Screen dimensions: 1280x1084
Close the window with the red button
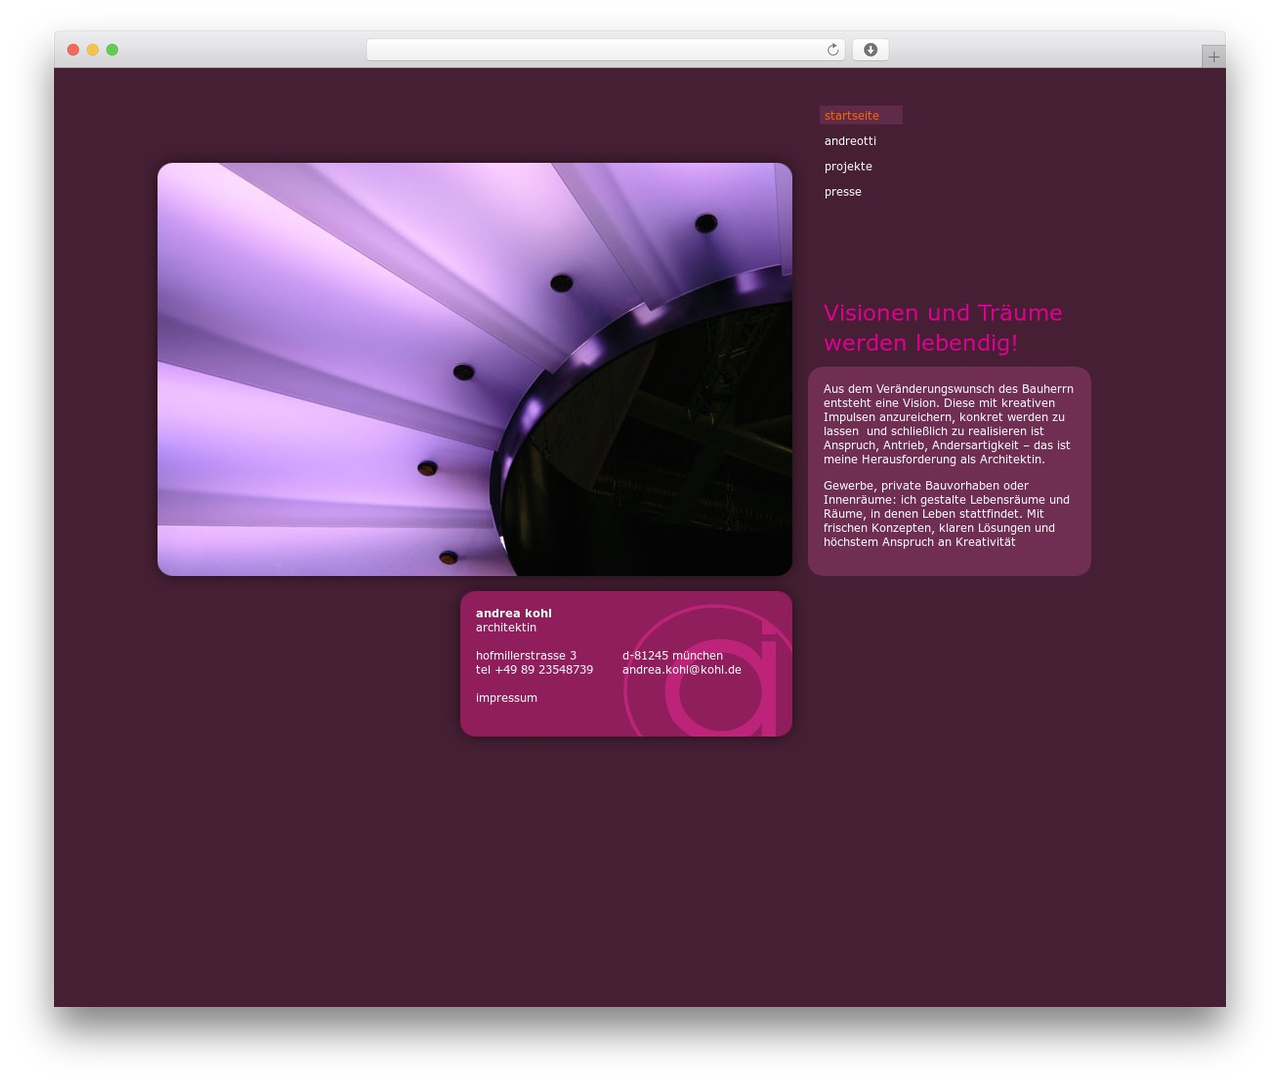(73, 50)
